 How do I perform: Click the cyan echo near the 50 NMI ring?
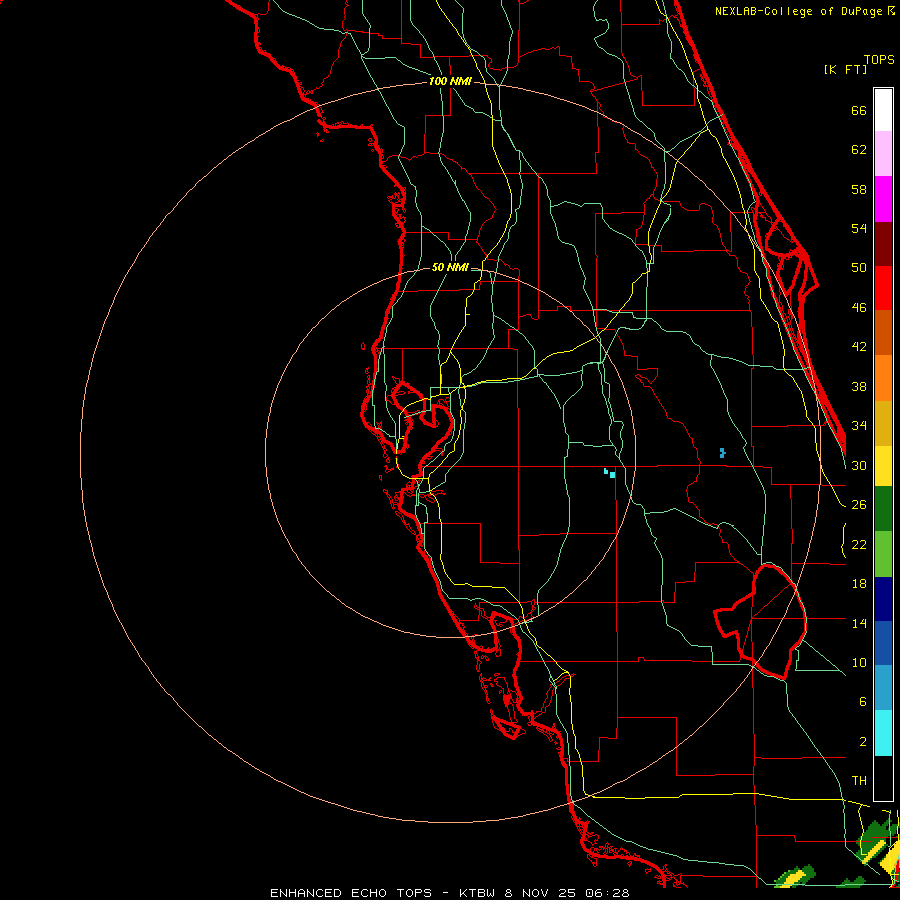(x=610, y=474)
